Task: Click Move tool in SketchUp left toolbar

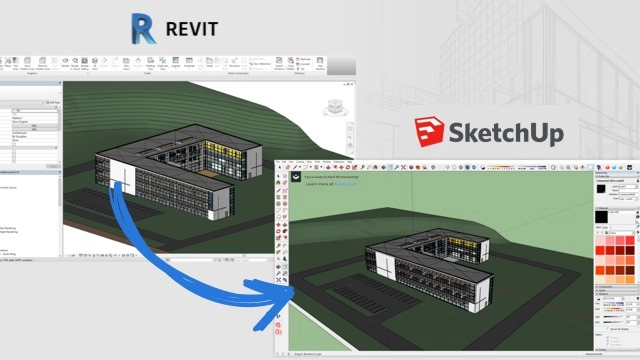Action: pos(279,224)
